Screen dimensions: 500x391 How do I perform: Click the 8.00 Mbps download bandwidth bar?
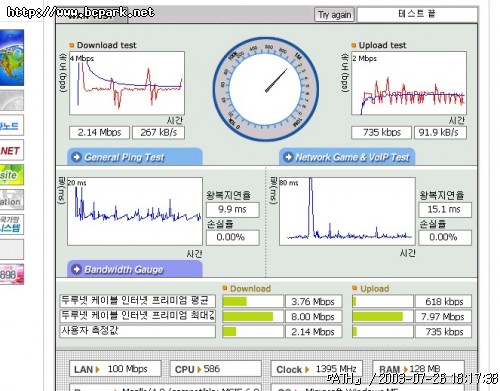[253, 316]
